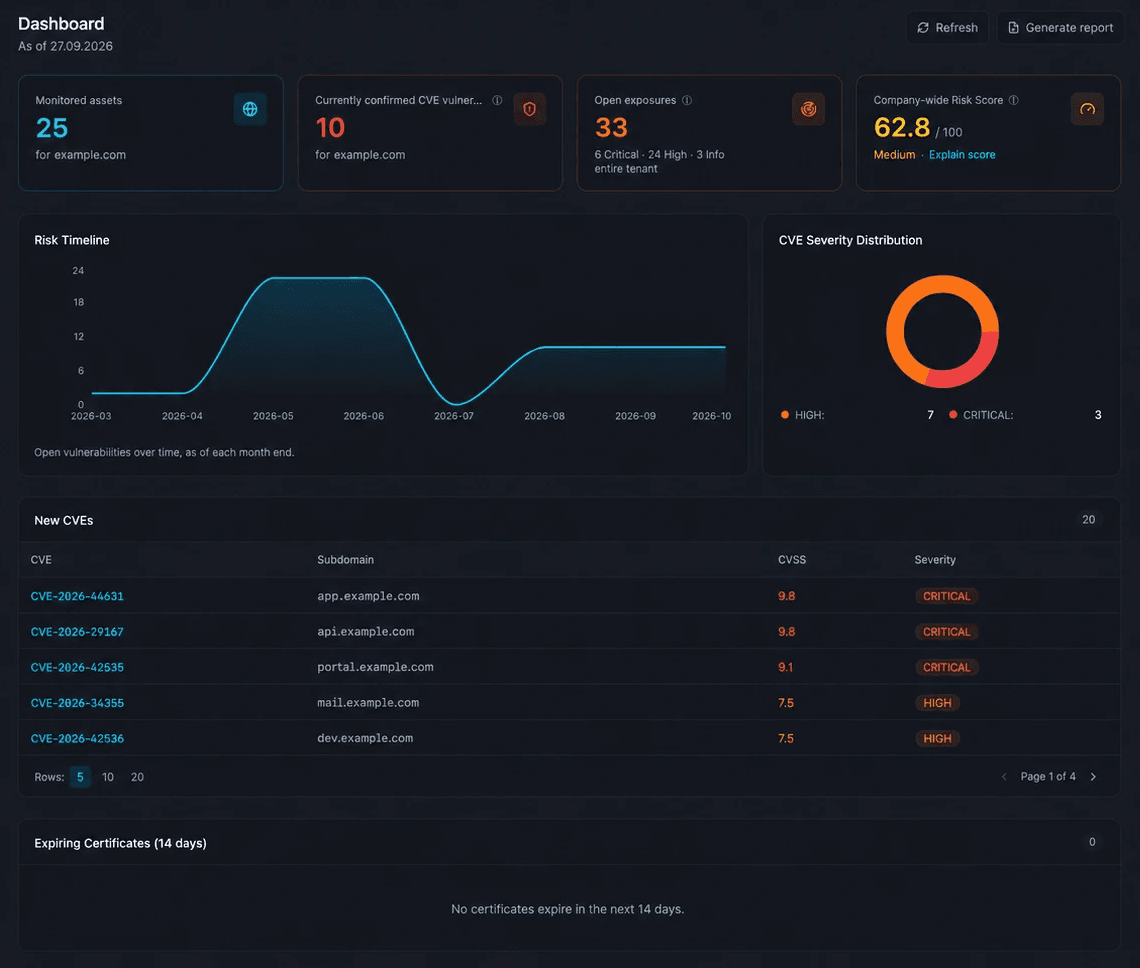The width and height of the screenshot is (1140, 968).
Task: Go to previous page of New CVEs
Action: coord(1004,777)
